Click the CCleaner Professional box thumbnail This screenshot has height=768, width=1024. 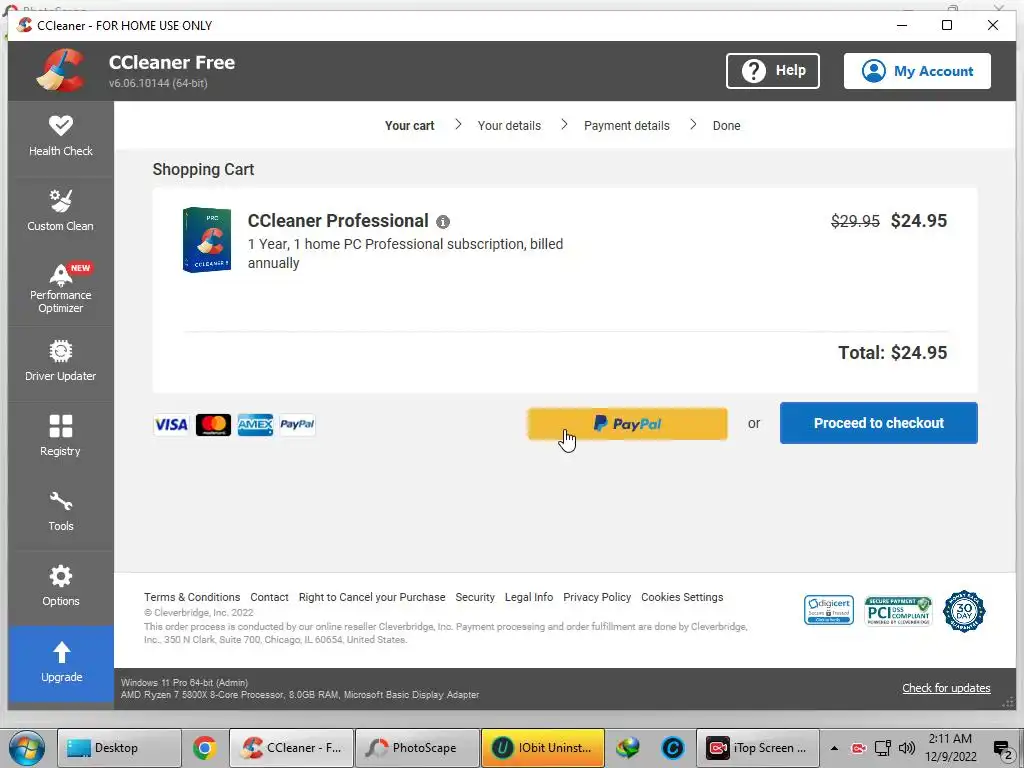206,240
